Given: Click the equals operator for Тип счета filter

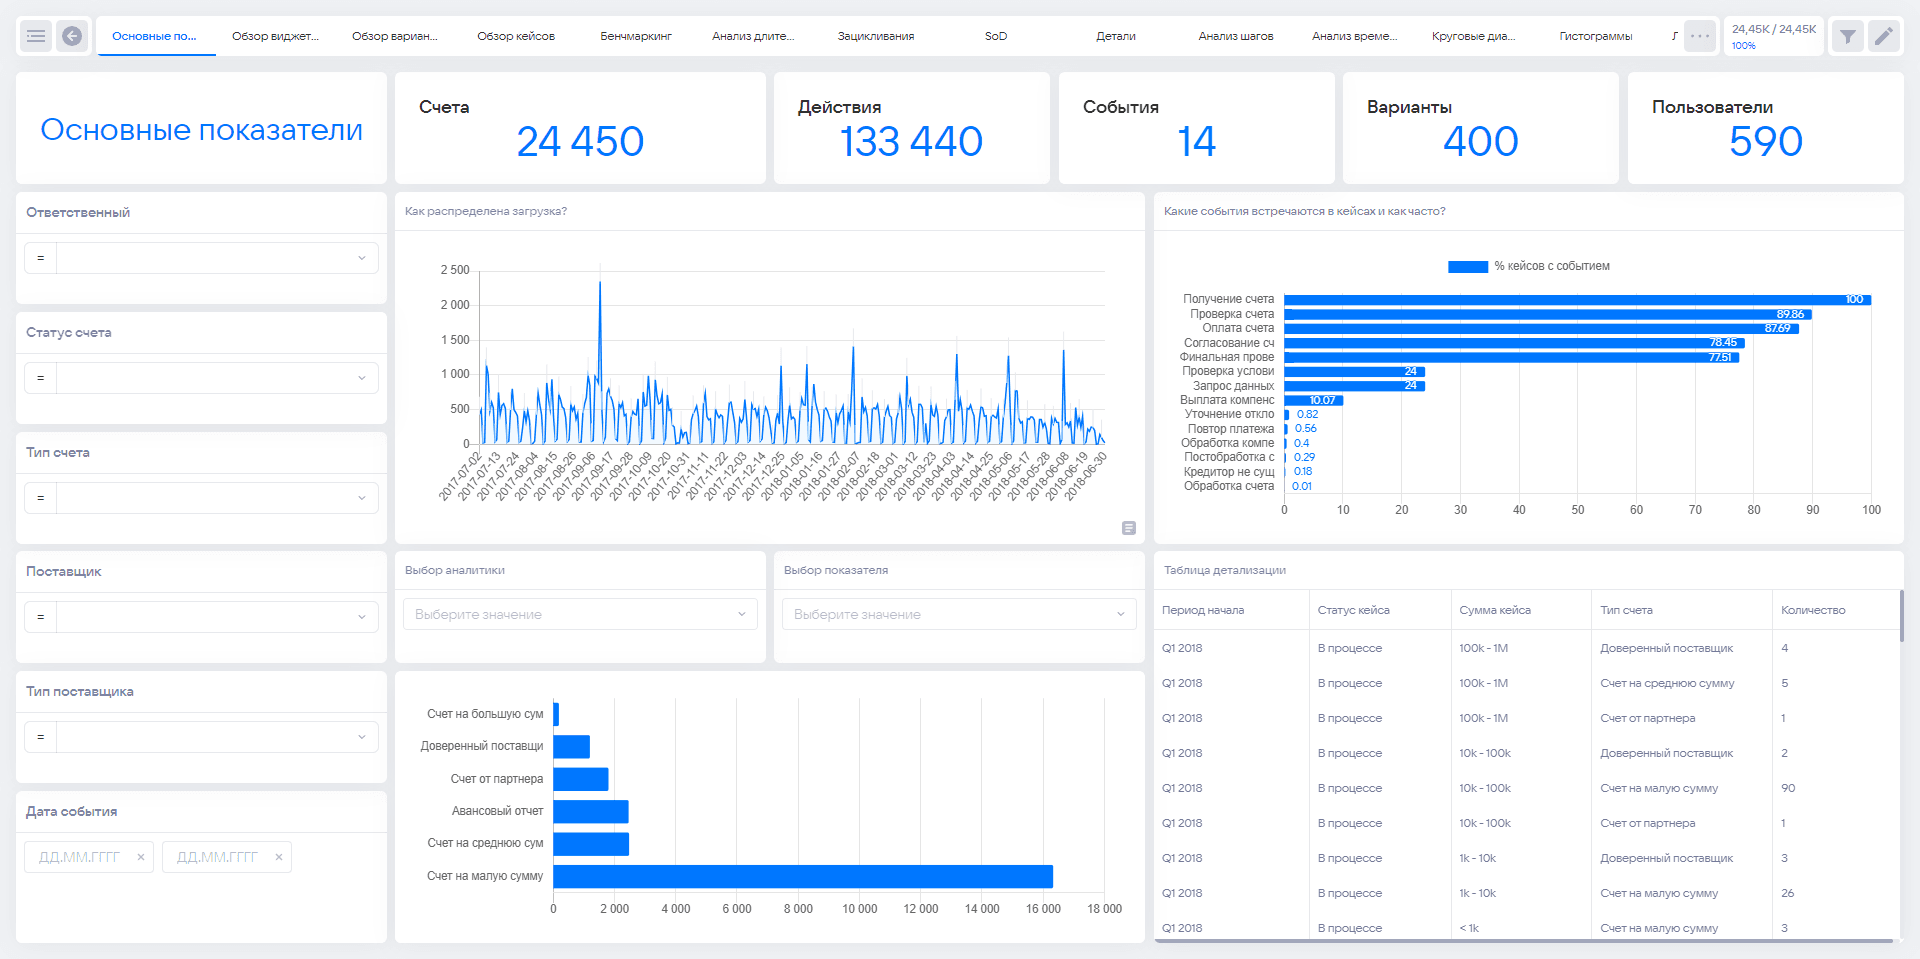Looking at the screenshot, I should pyautogui.click(x=41, y=498).
